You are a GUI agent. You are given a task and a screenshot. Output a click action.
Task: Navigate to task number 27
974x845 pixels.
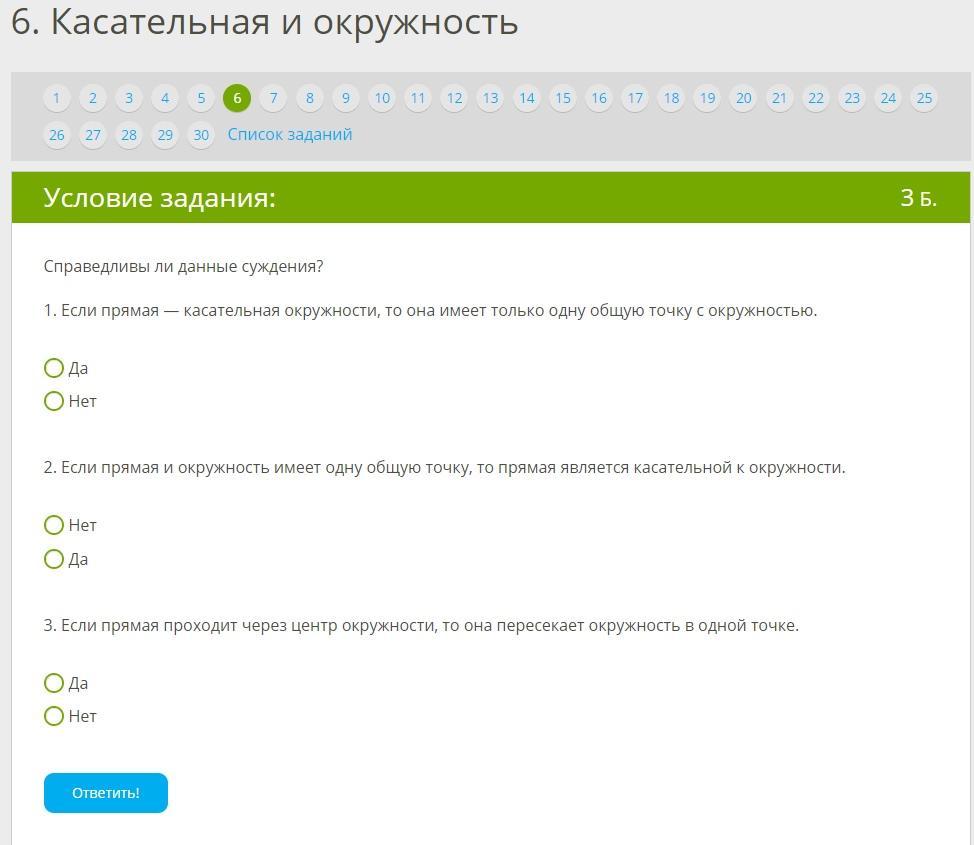93,135
